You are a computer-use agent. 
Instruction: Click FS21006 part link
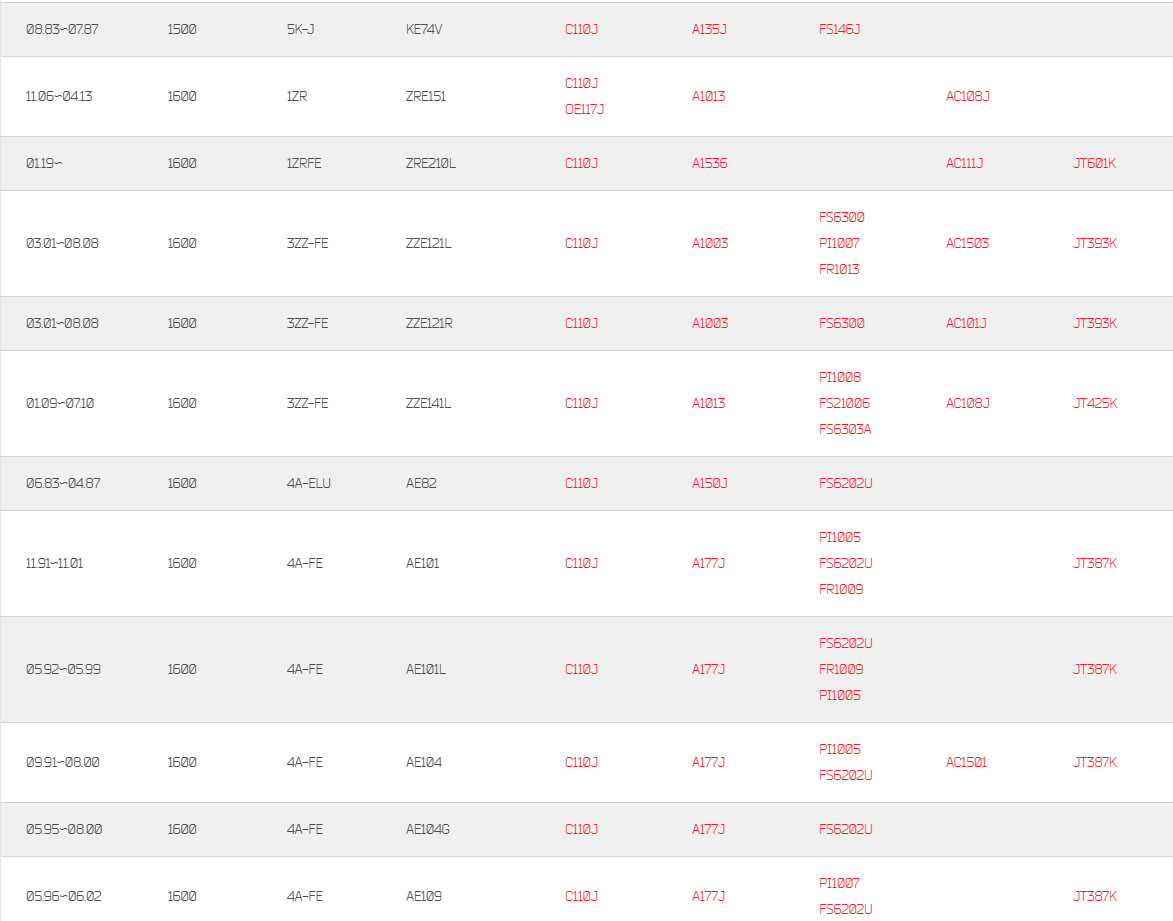click(845, 403)
